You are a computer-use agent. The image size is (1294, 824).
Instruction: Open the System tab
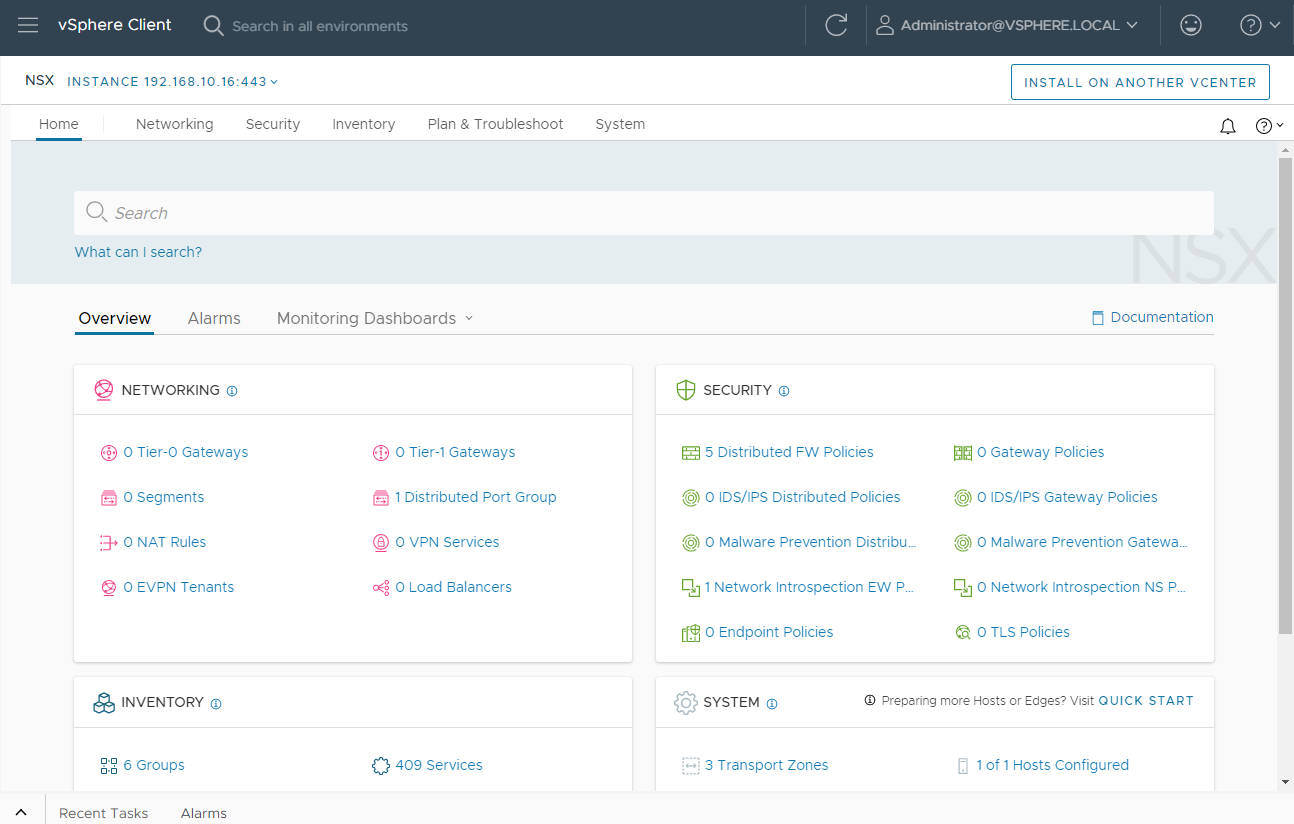coord(620,124)
